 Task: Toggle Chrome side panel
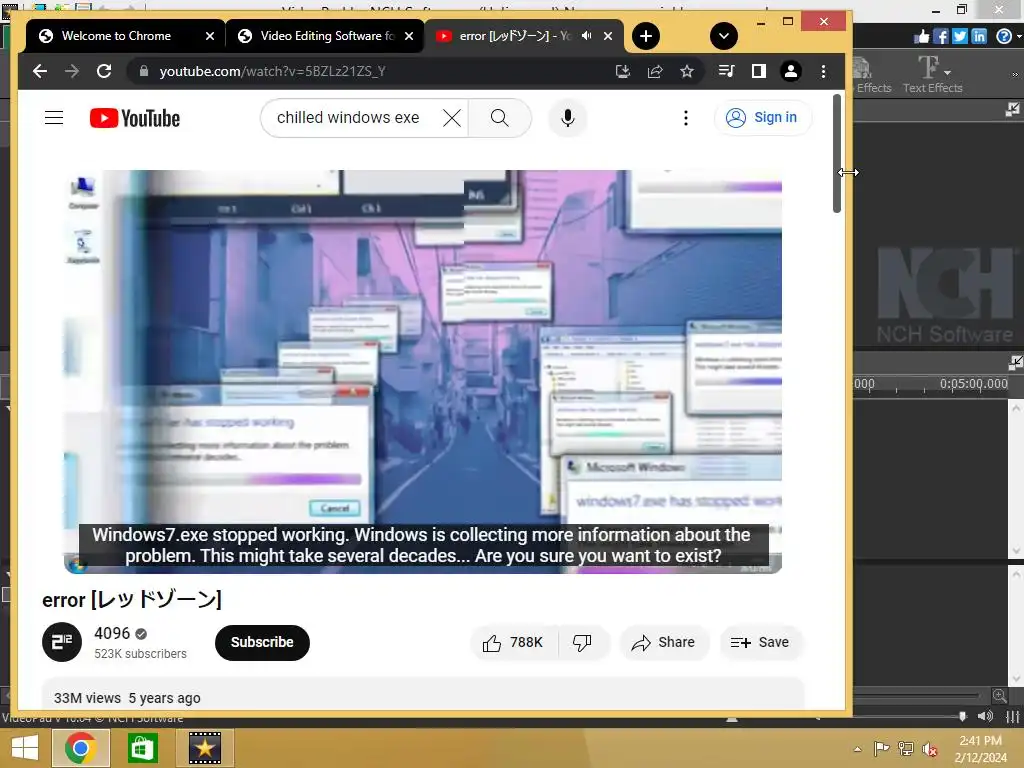[x=758, y=71]
